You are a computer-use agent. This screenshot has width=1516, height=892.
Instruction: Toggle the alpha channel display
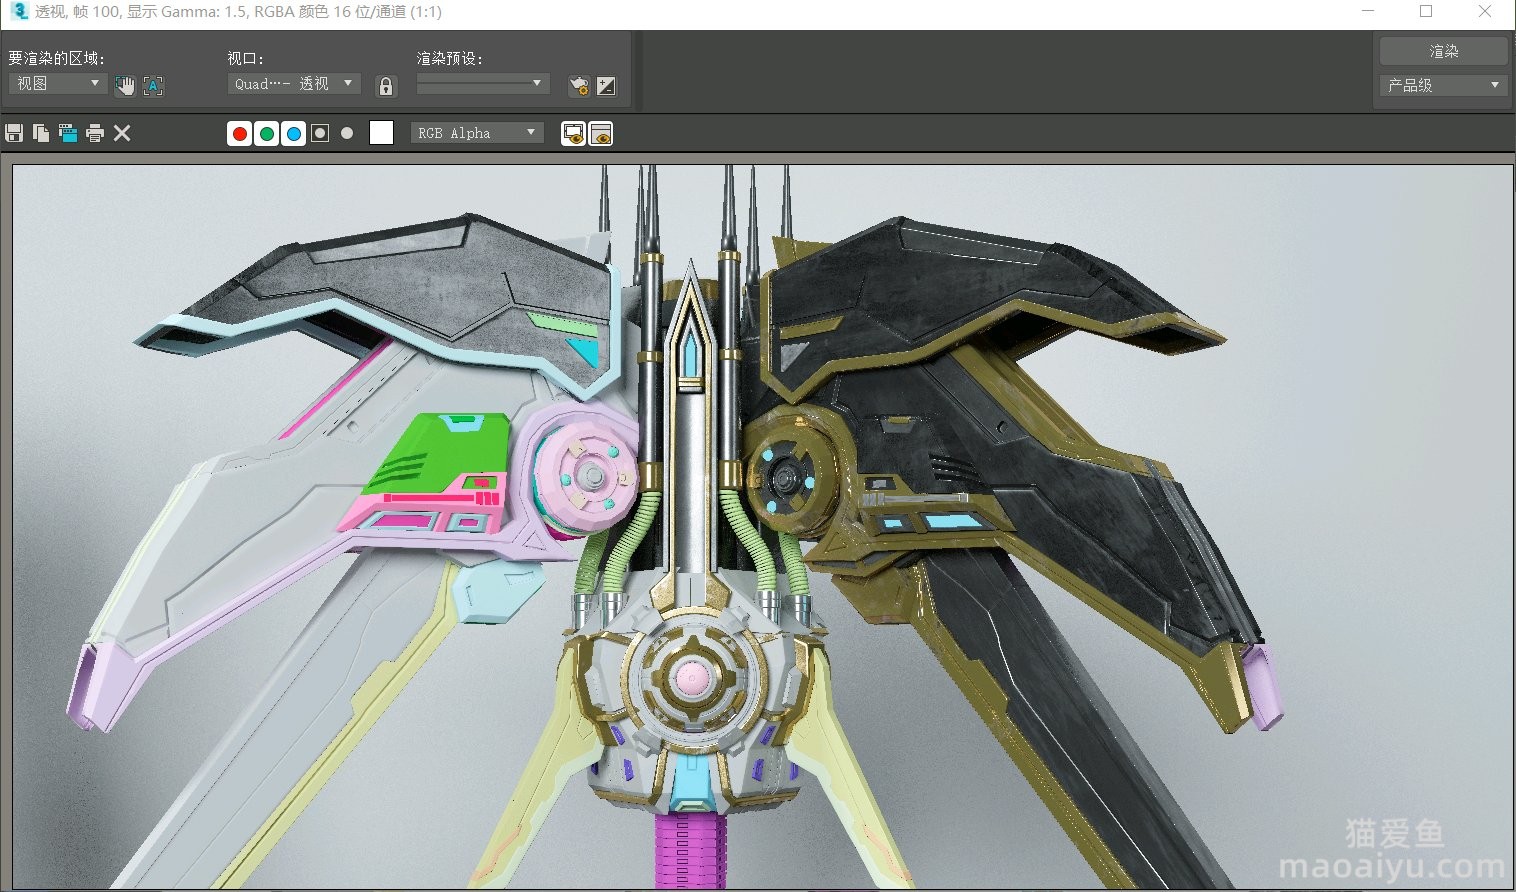tap(320, 133)
